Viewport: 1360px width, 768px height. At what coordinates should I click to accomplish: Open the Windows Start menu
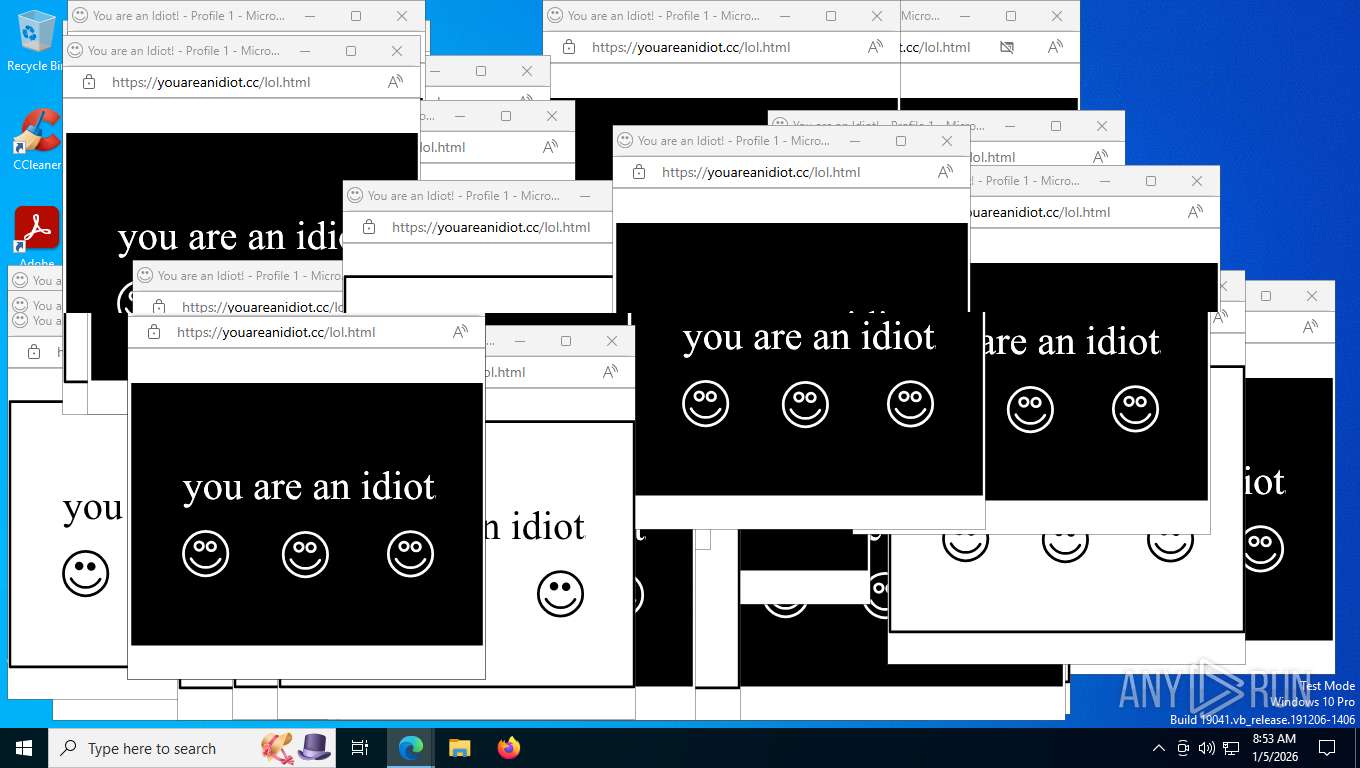click(23, 748)
